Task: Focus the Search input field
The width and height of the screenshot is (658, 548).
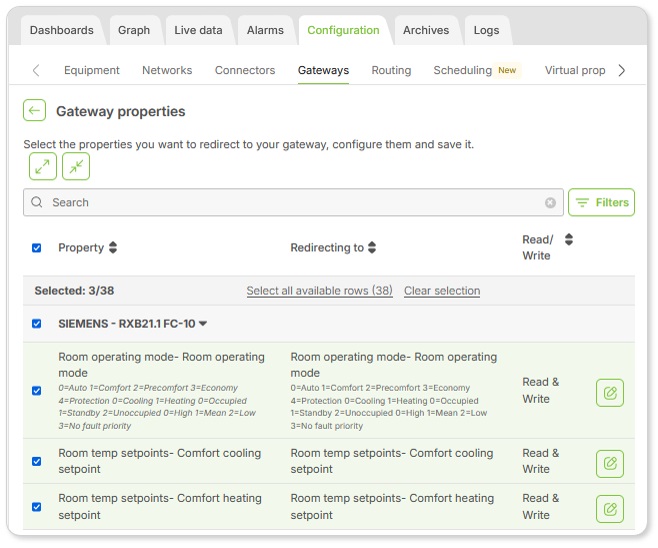Action: point(293,203)
